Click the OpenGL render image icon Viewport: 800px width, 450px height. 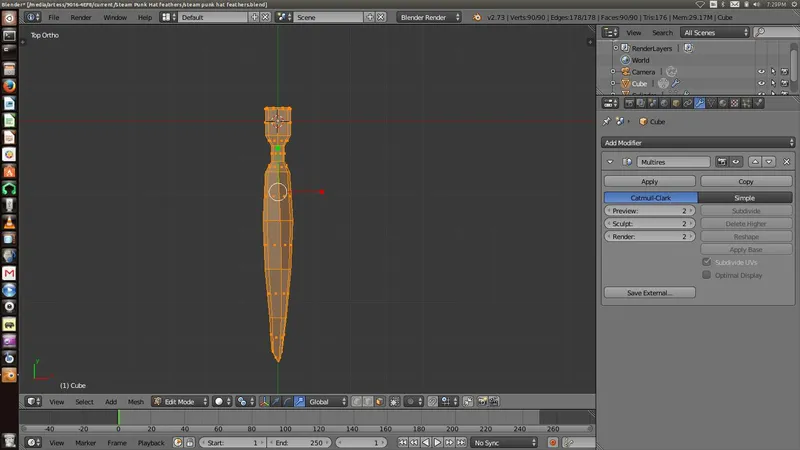[x=482, y=402]
